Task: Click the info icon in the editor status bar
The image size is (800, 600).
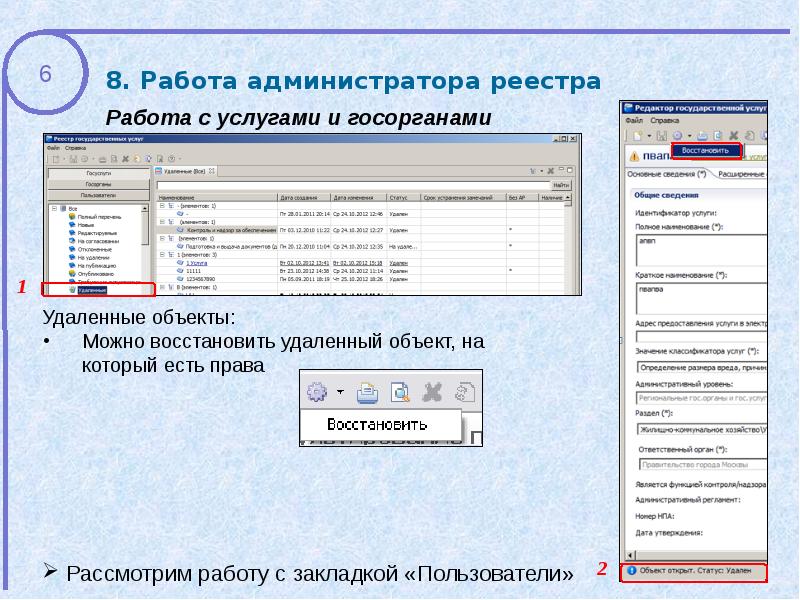Action: click(632, 572)
